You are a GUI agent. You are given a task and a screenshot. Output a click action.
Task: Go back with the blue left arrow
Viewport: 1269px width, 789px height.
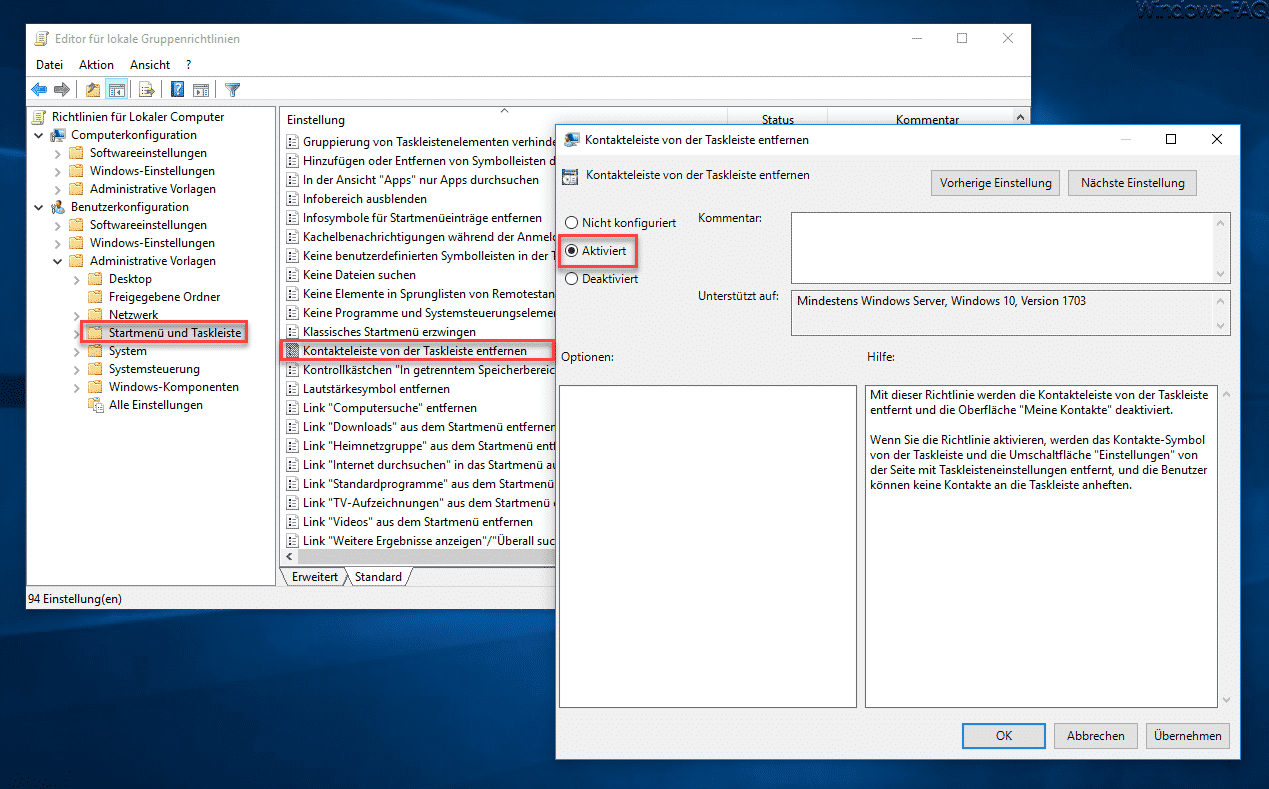click(x=40, y=90)
